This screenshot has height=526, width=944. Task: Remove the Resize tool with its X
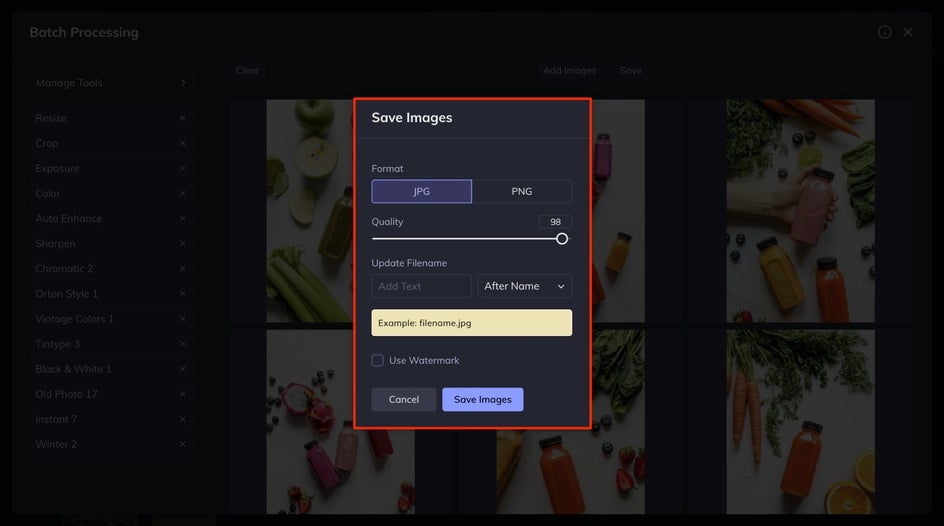point(182,119)
